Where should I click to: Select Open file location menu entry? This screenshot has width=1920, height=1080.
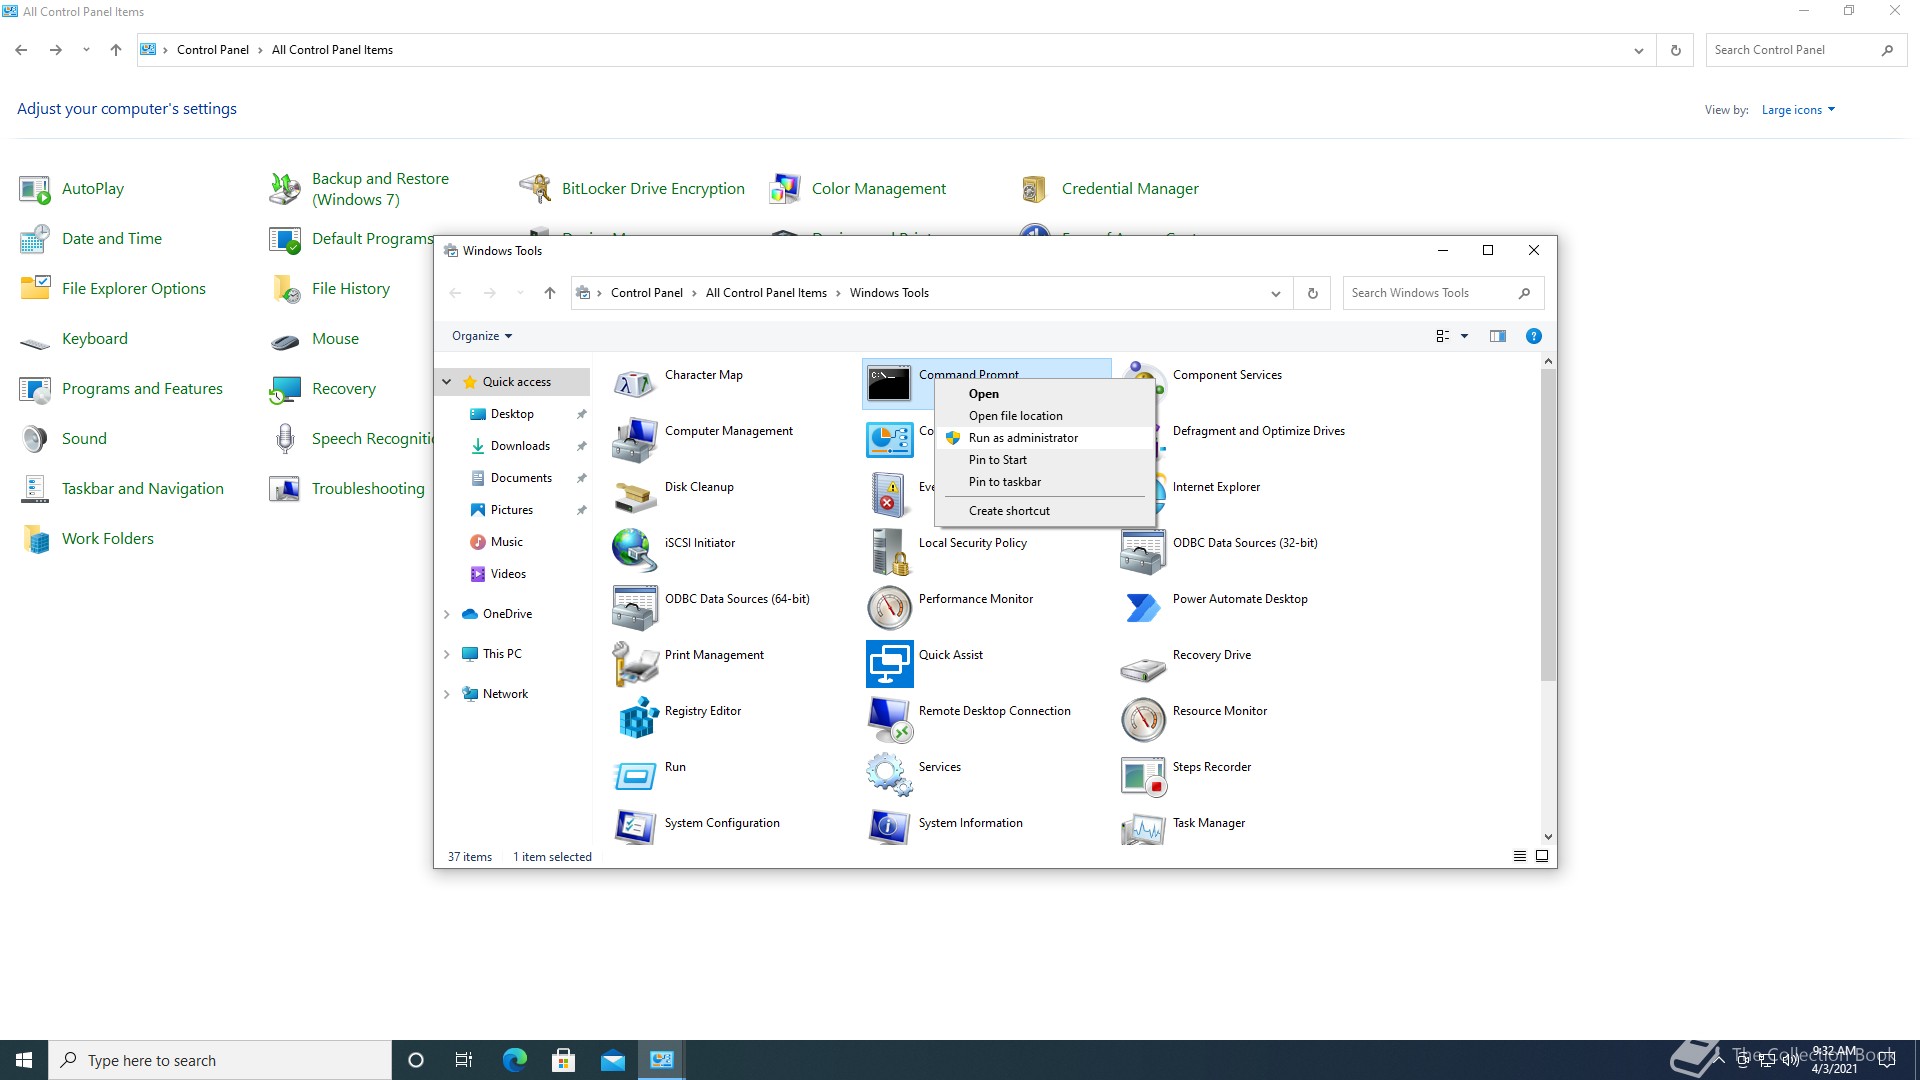1044,416
